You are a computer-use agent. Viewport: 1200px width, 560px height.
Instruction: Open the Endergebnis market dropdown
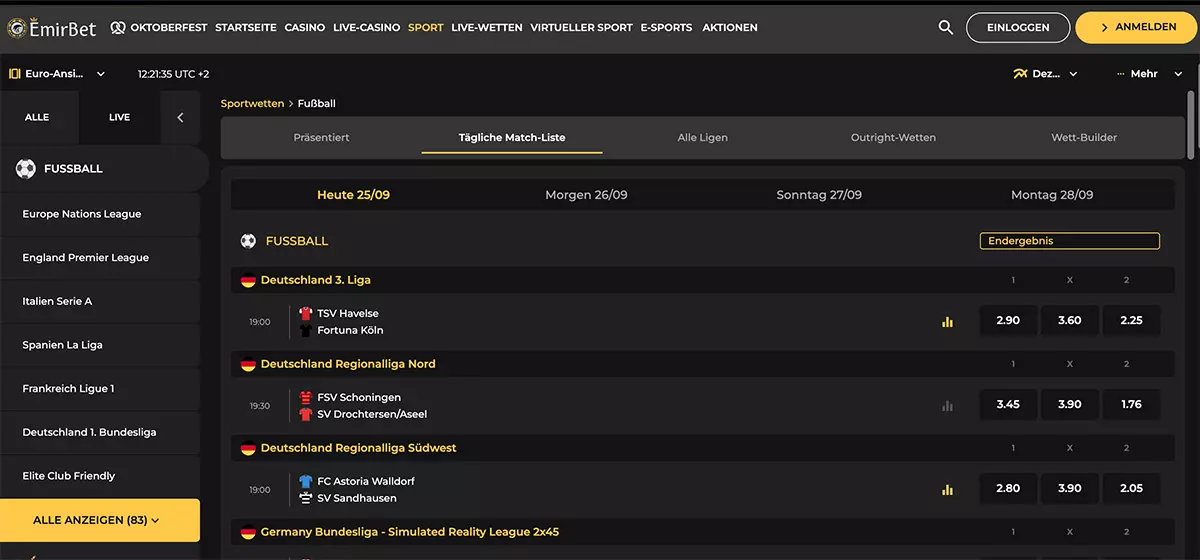[1070, 241]
